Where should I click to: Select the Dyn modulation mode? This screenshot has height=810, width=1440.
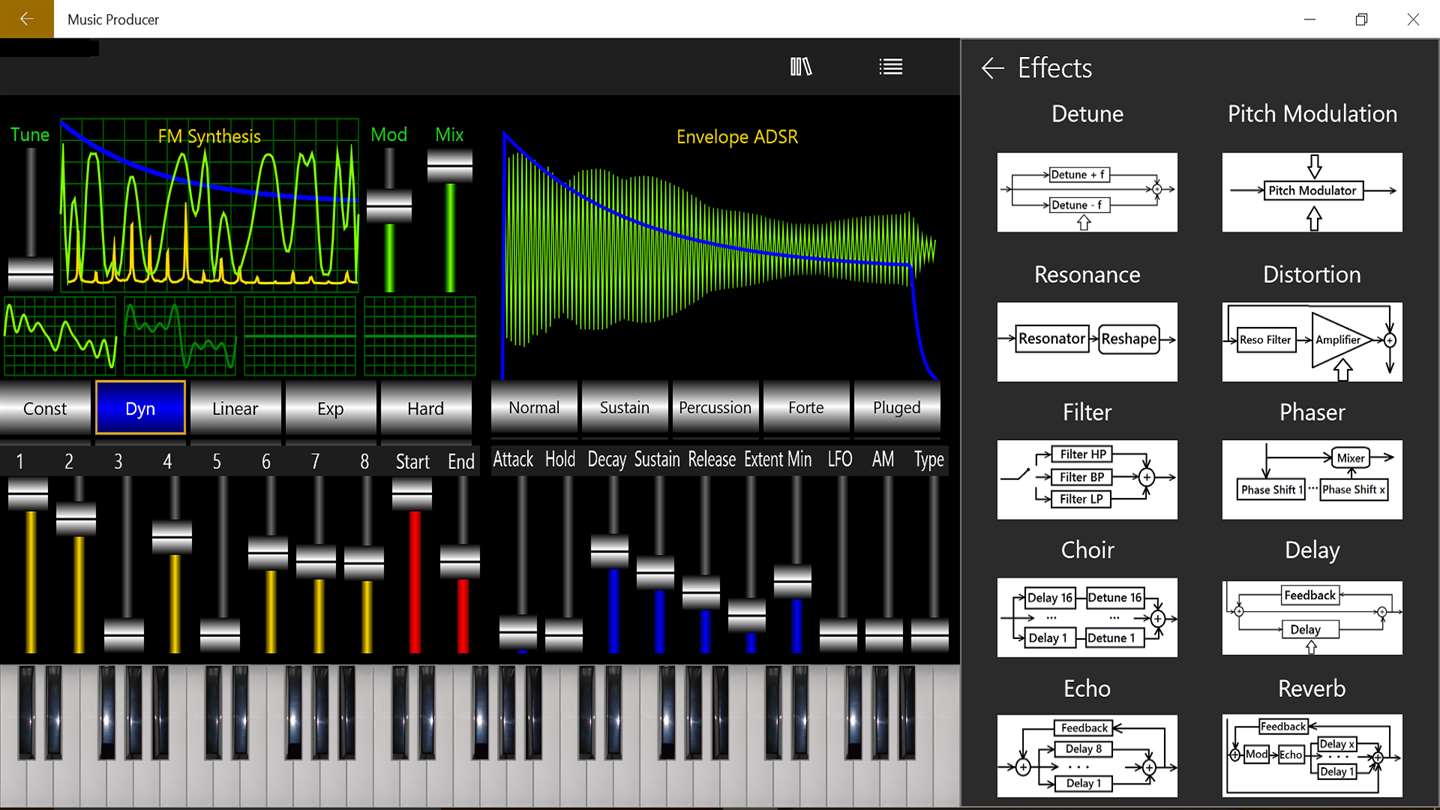[x=140, y=408]
